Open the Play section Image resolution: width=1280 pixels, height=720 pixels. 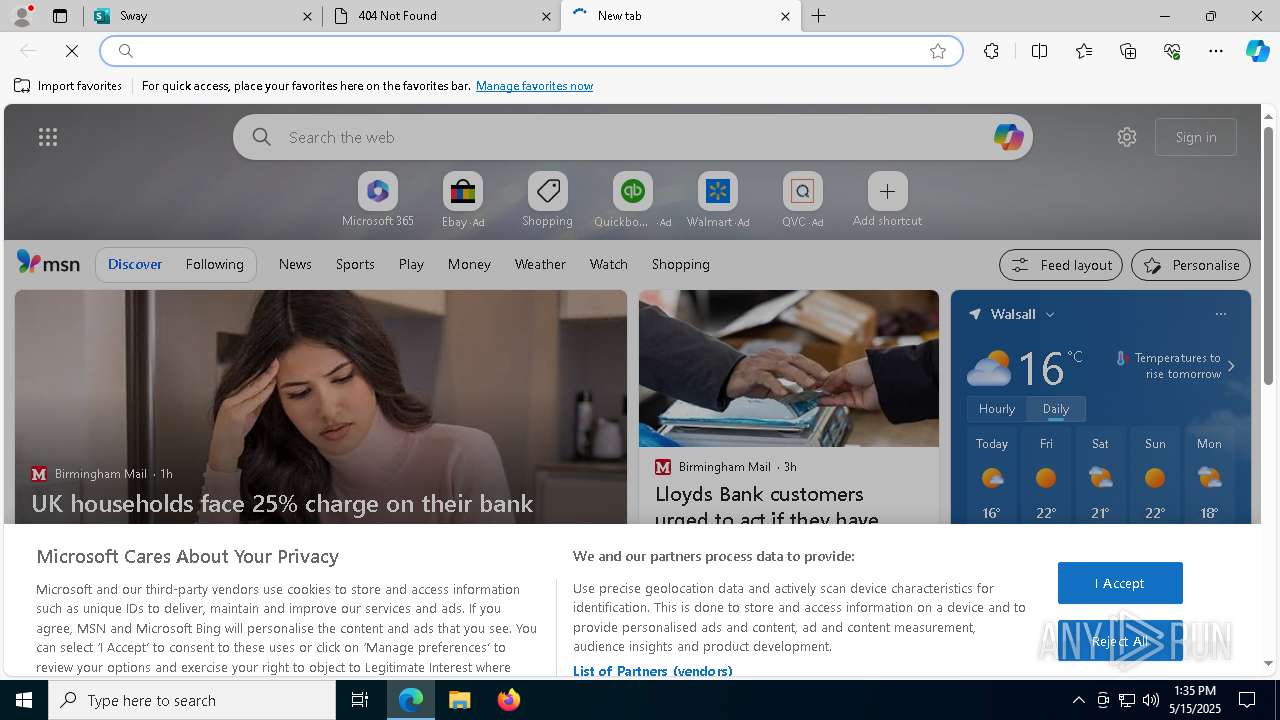(411, 264)
